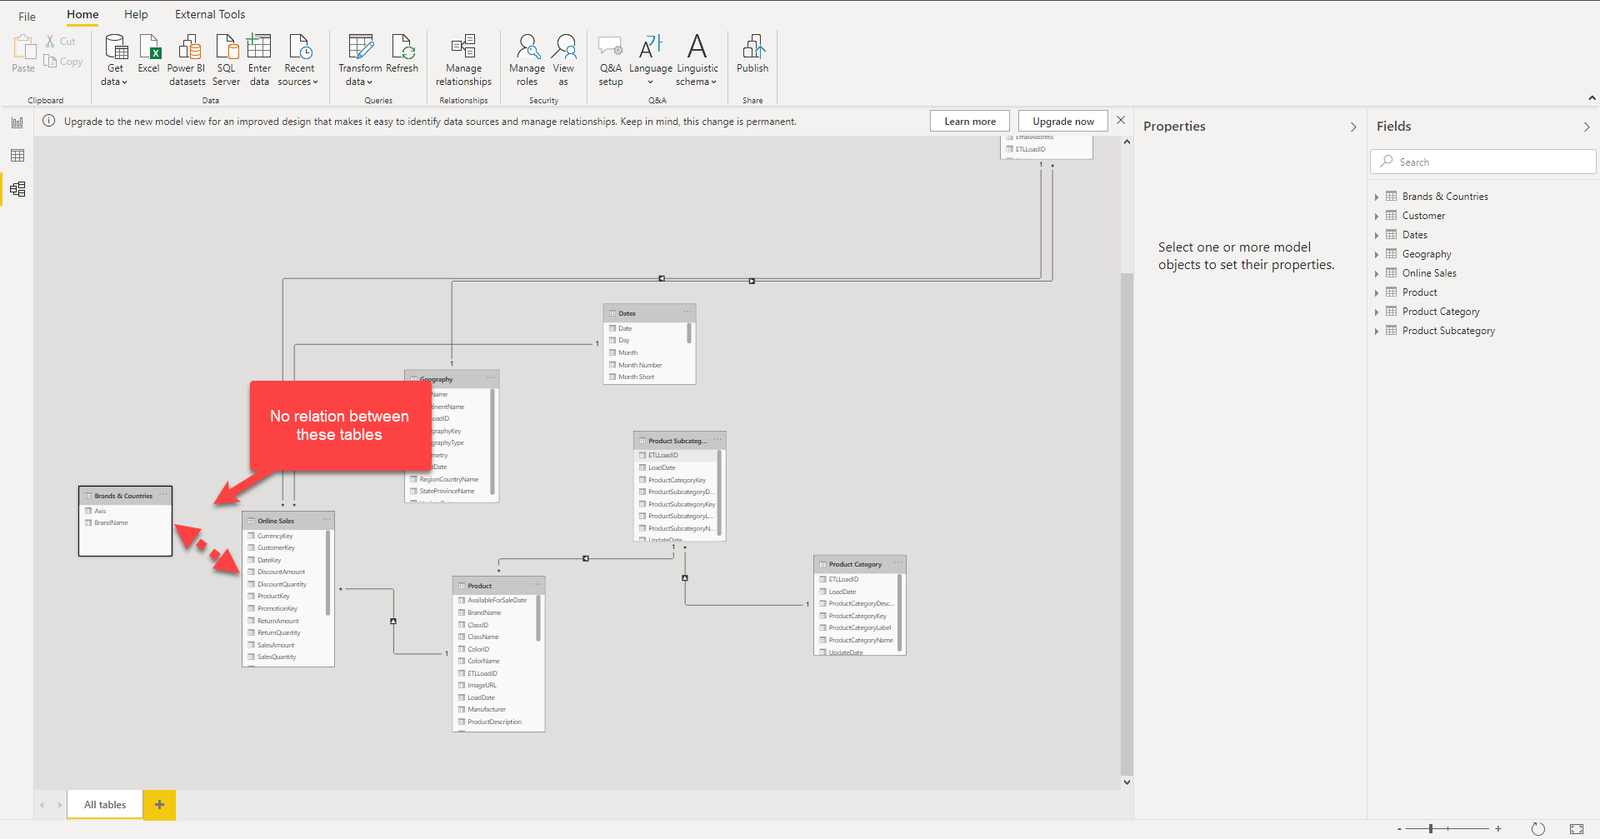Image resolution: width=1600 pixels, height=839 pixels.
Task: Open Manage roles
Action: pos(527,60)
